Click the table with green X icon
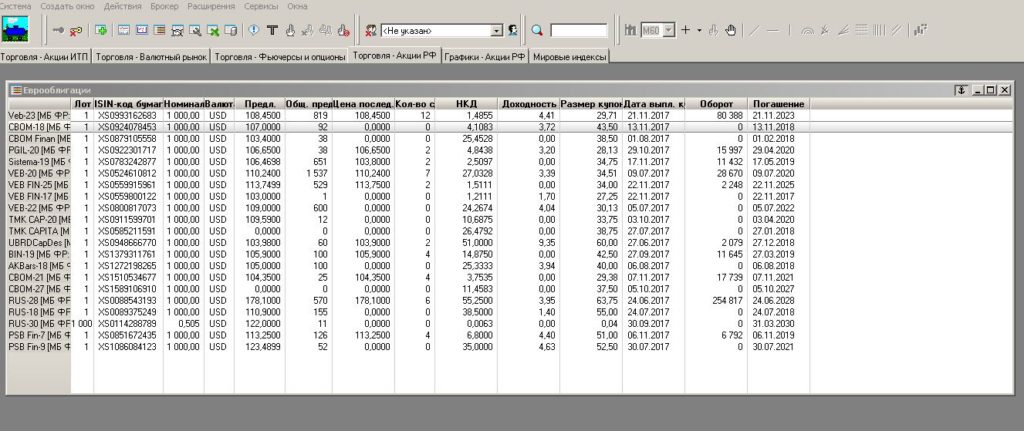The image size is (1024, 431). 213,30
